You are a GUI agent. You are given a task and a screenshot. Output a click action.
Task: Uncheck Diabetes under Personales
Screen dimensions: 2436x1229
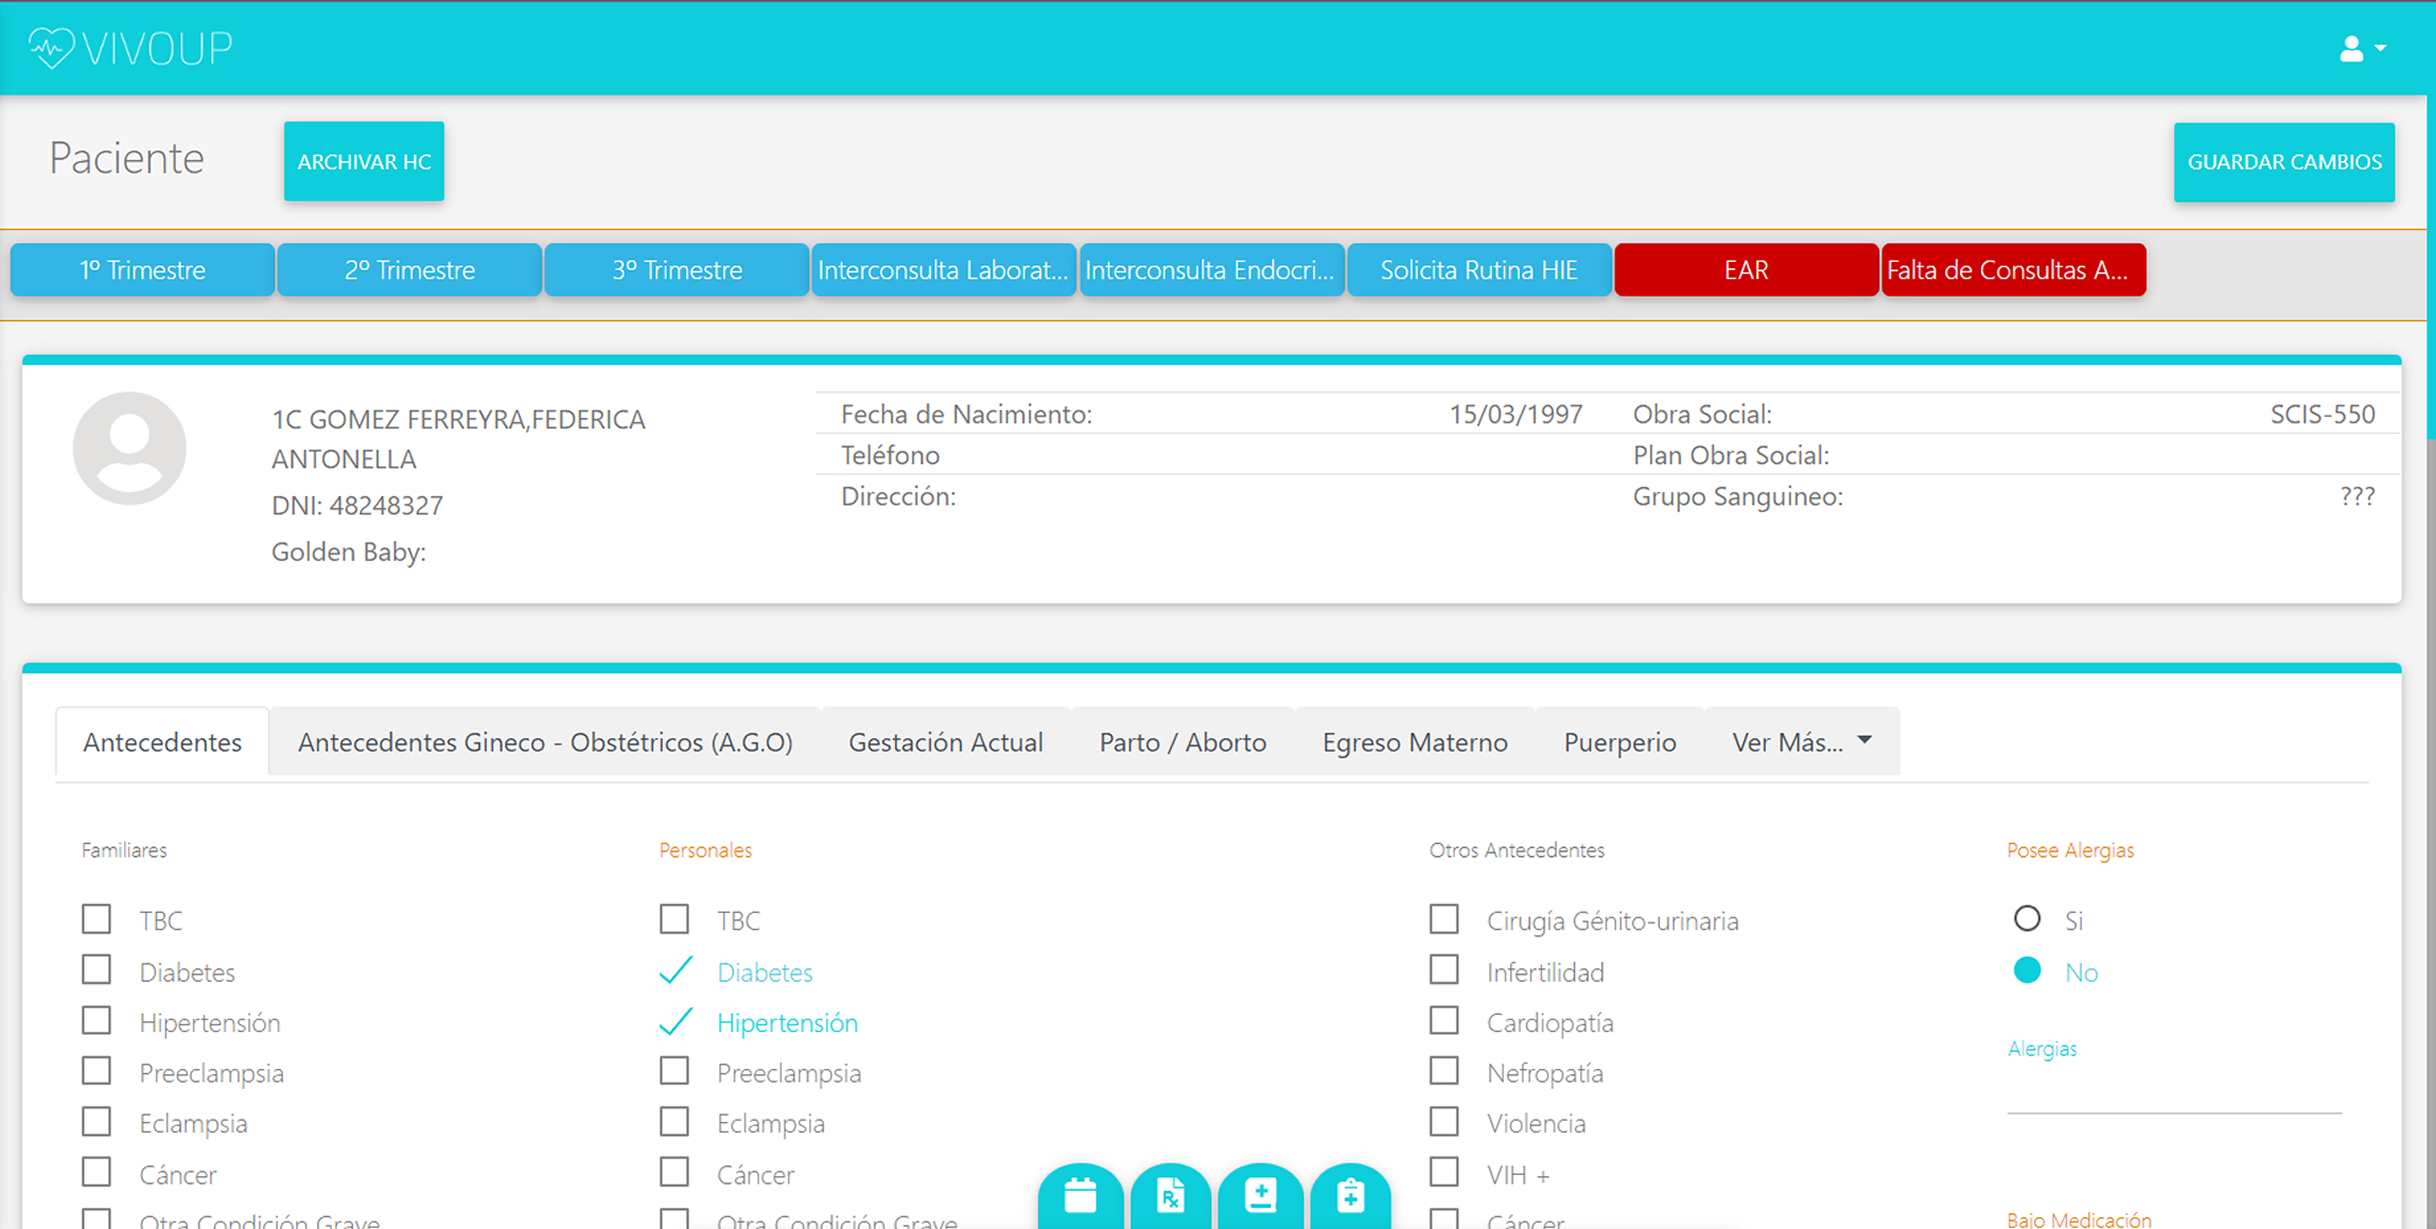(x=676, y=971)
